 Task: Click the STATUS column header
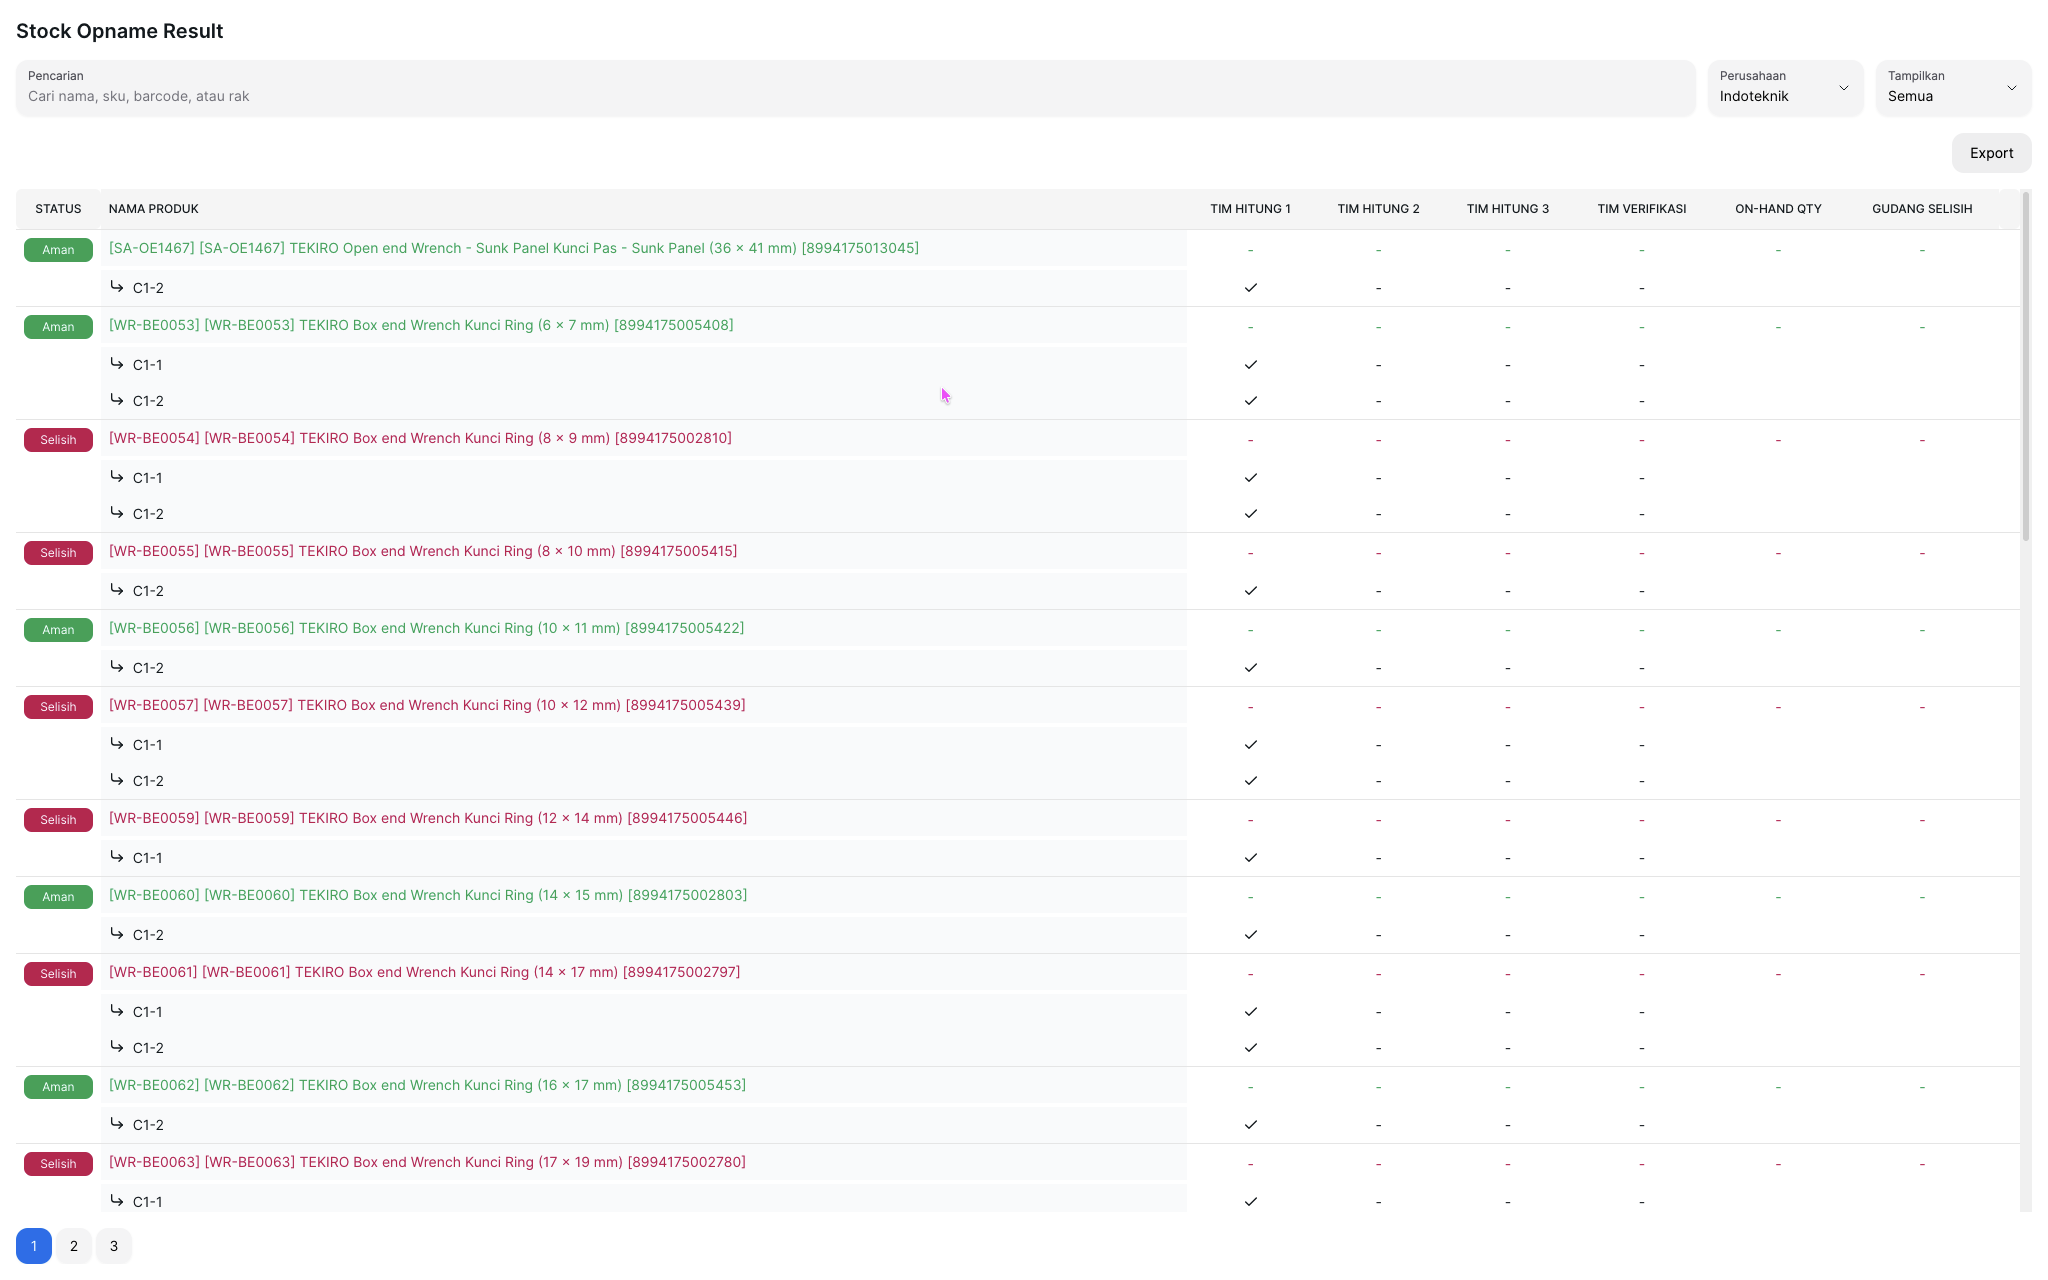click(58, 209)
